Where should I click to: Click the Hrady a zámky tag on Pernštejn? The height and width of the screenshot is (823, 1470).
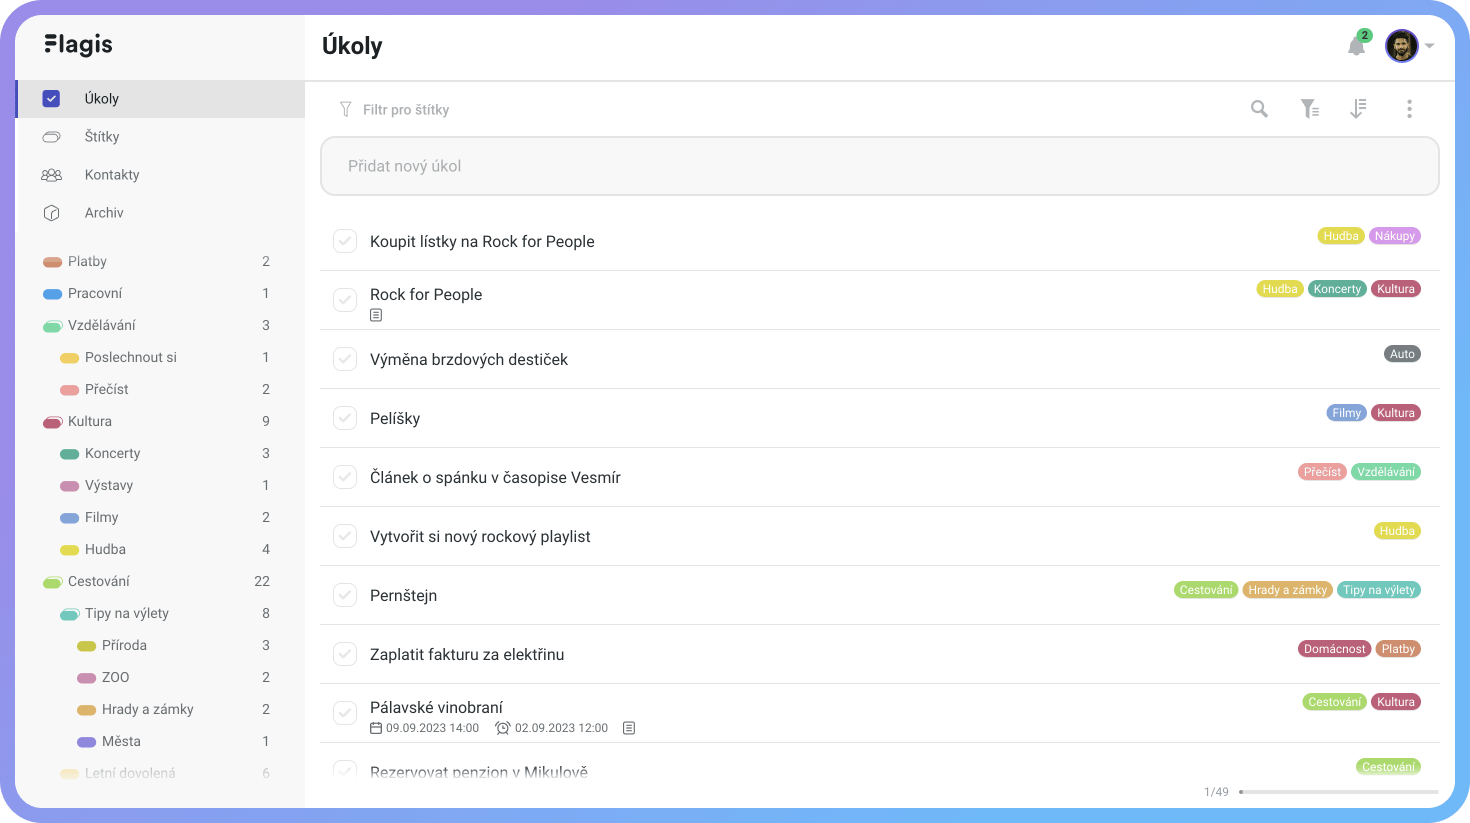[x=1287, y=590]
